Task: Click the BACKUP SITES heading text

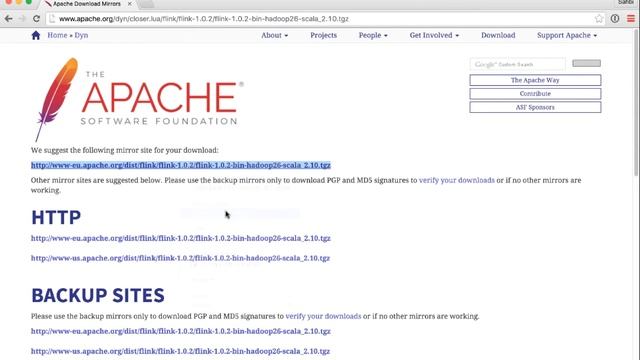Action: [x=98, y=295]
